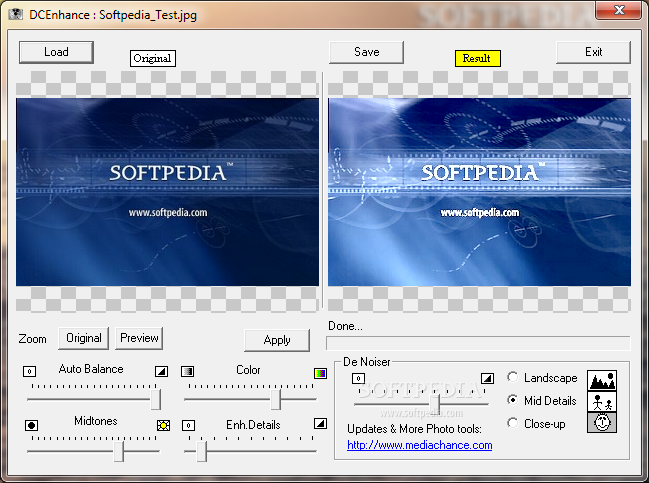Click the Apply button
The image size is (649, 483).
(x=277, y=340)
